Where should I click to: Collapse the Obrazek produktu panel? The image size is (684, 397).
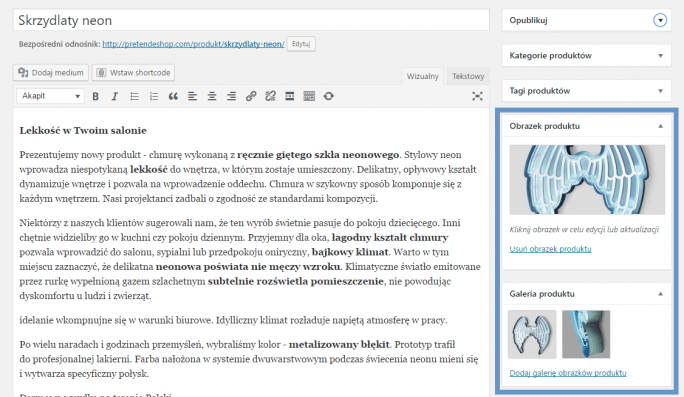[x=660, y=126]
